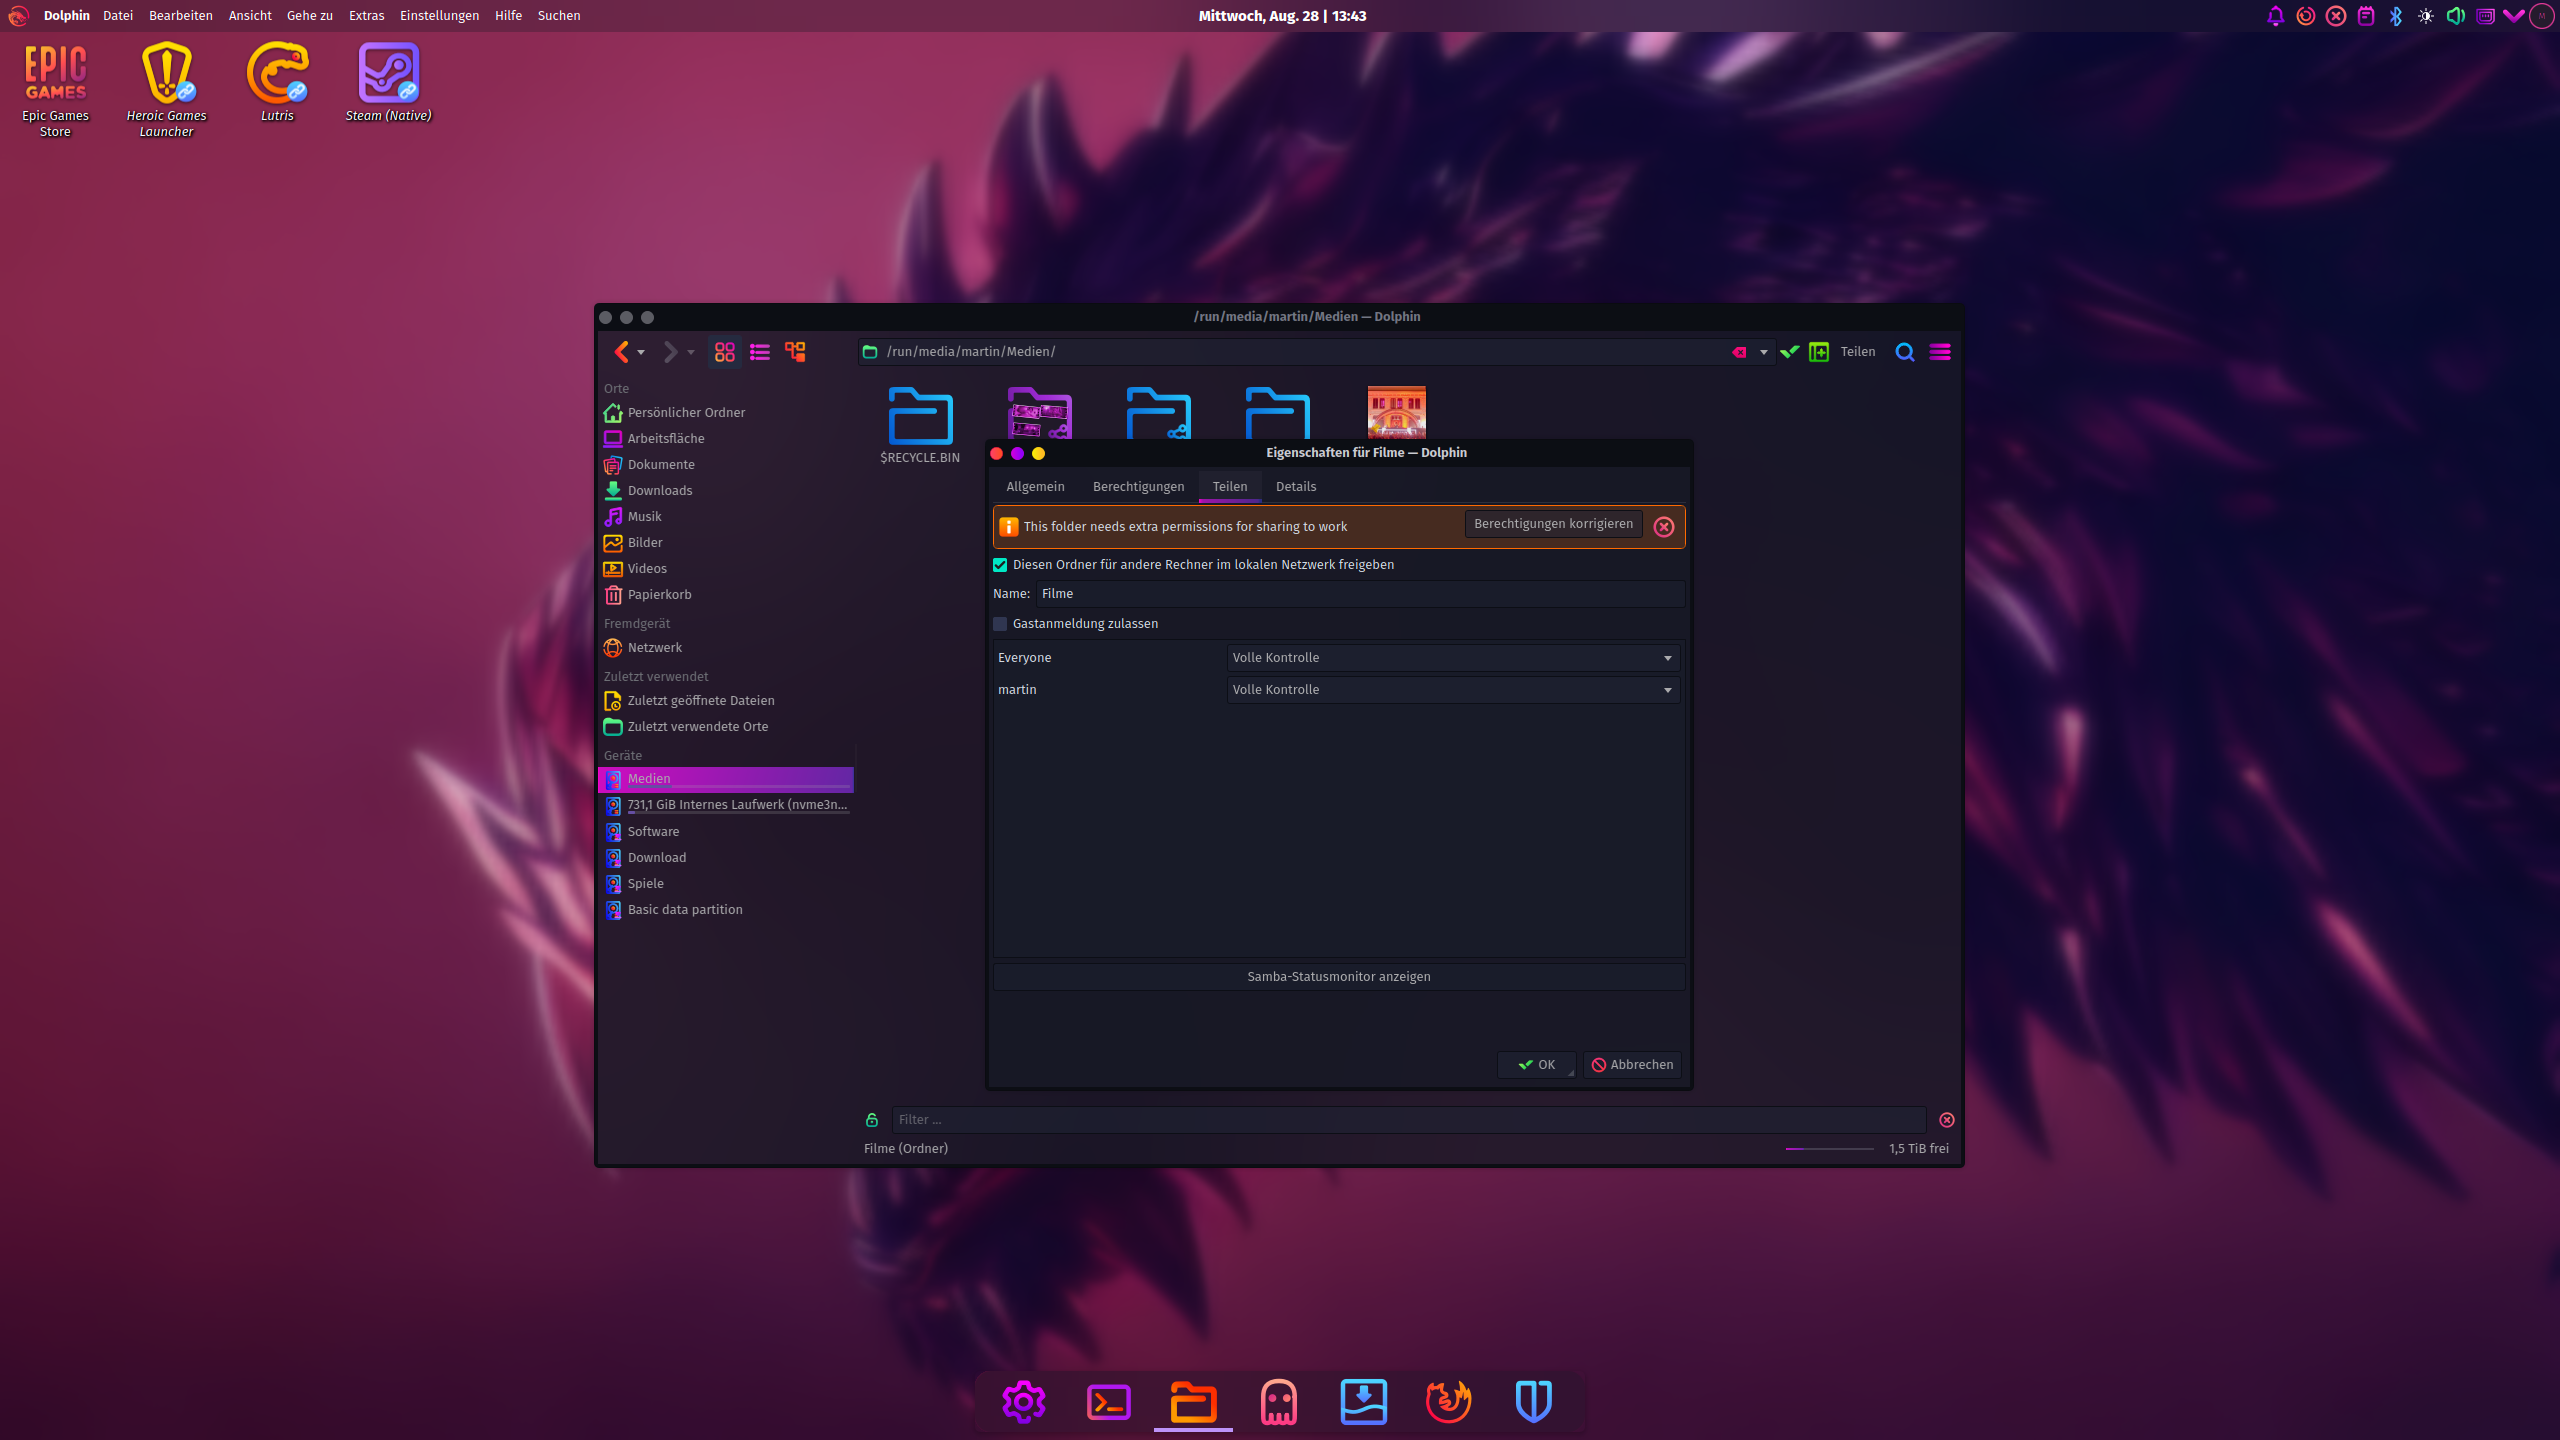Switch to details list view mode

760,352
